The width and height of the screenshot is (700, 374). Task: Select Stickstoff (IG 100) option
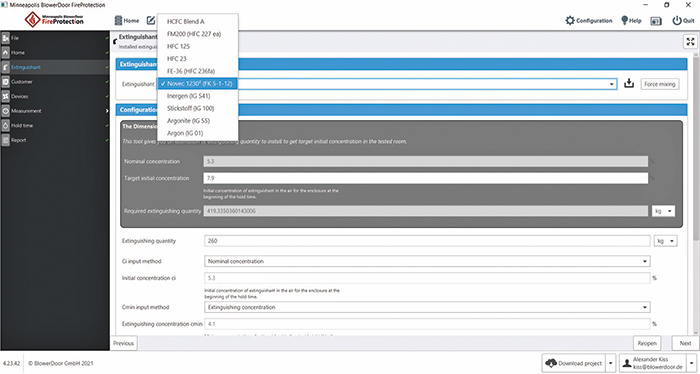click(x=198, y=108)
